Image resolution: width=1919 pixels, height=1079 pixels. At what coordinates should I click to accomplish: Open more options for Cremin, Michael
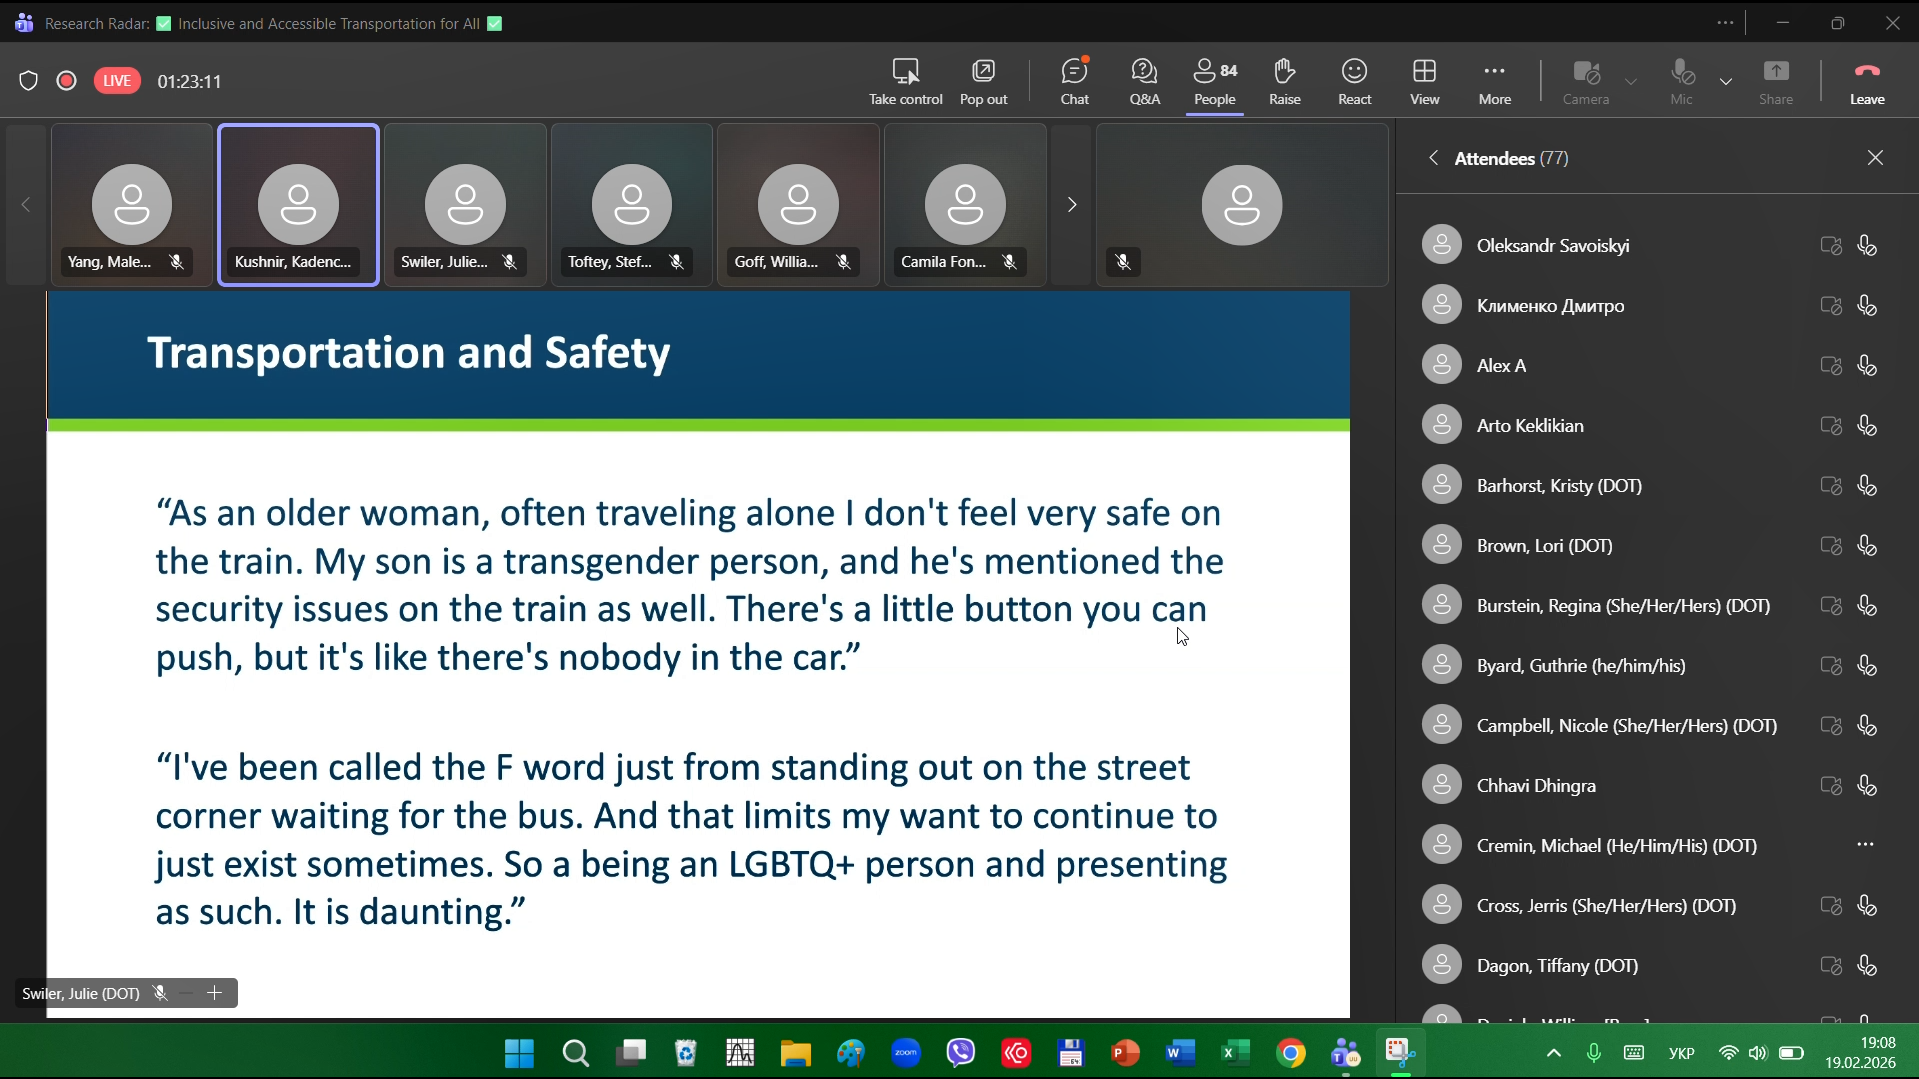(x=1865, y=845)
